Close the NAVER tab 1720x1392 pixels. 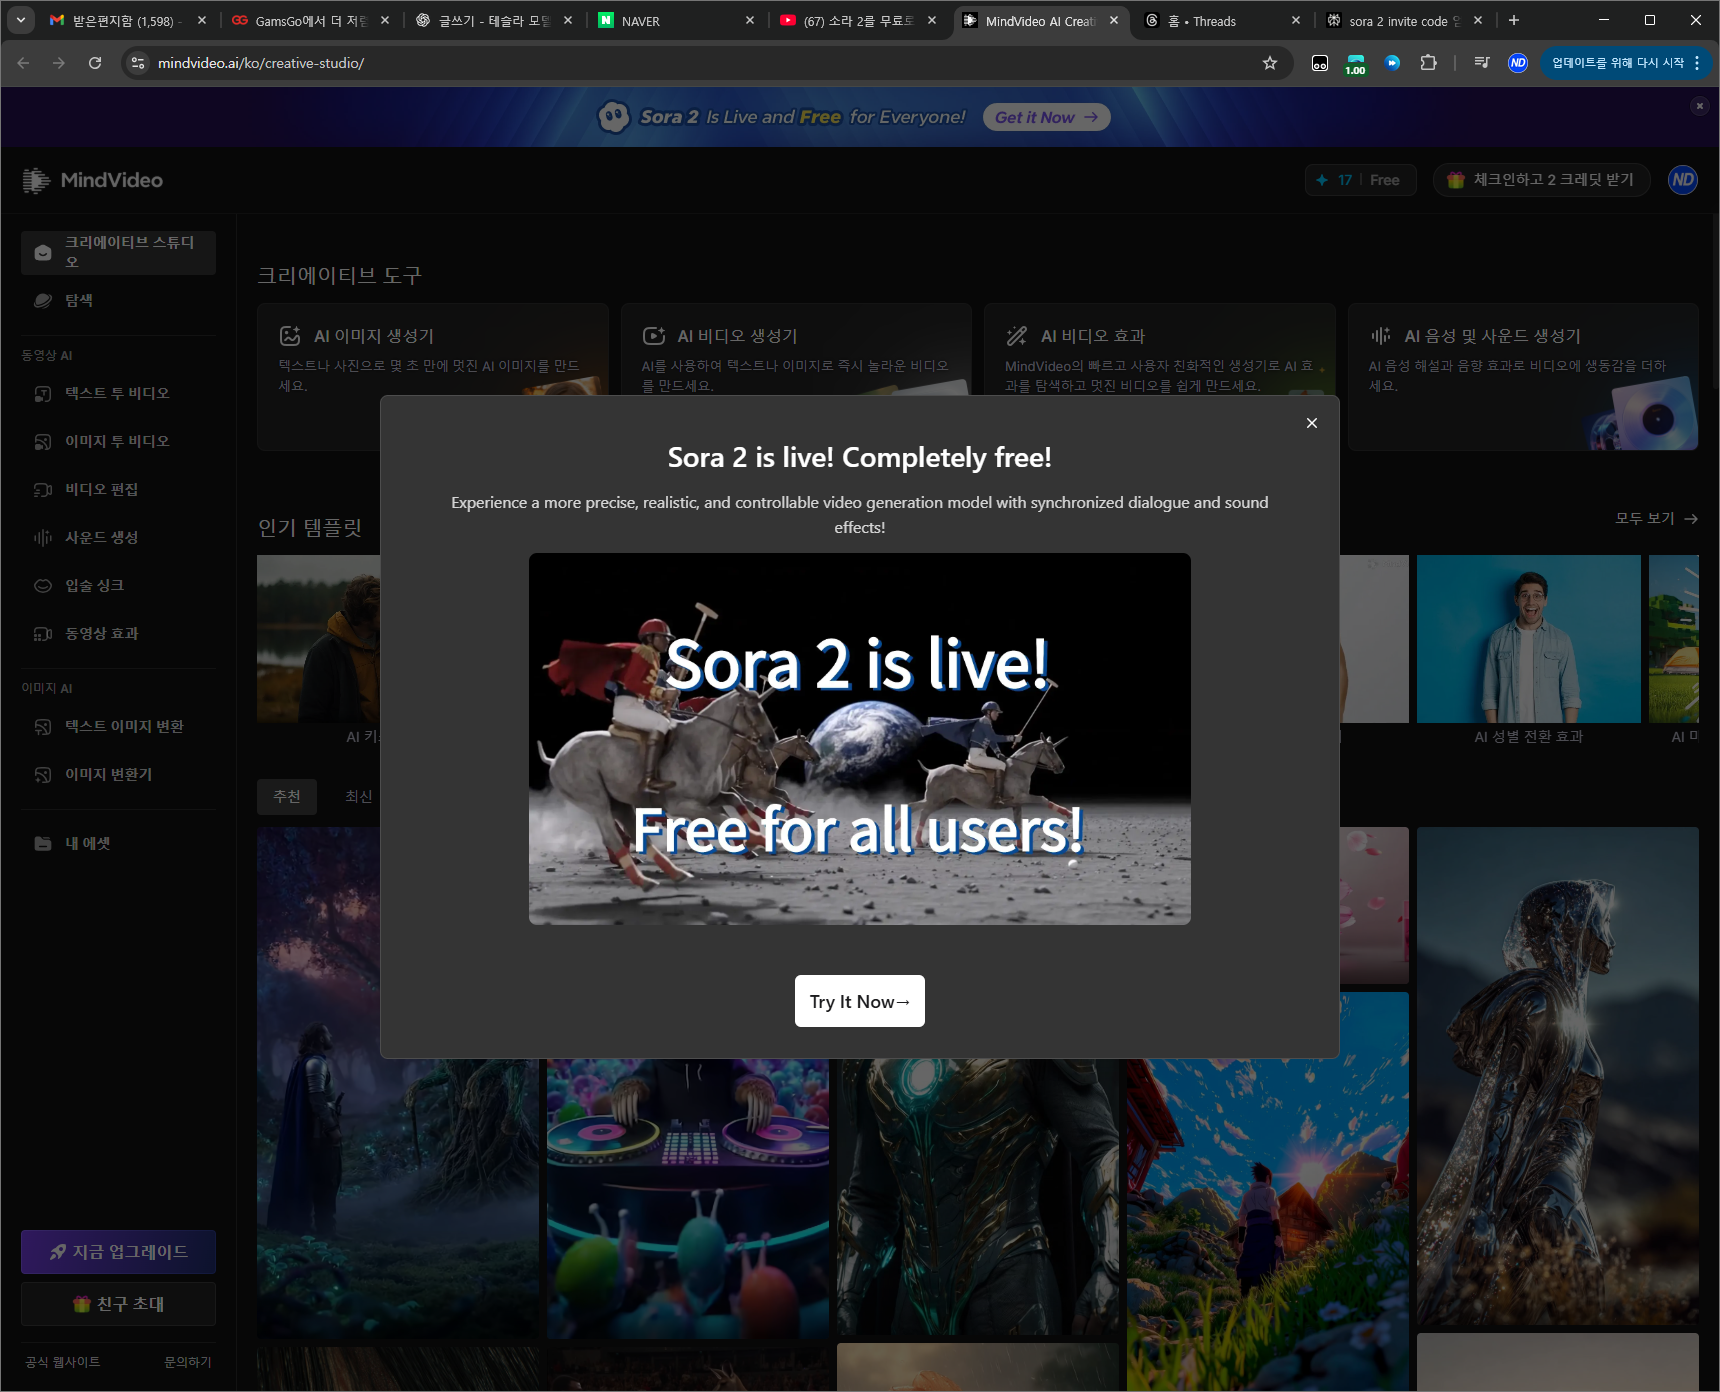tap(750, 20)
